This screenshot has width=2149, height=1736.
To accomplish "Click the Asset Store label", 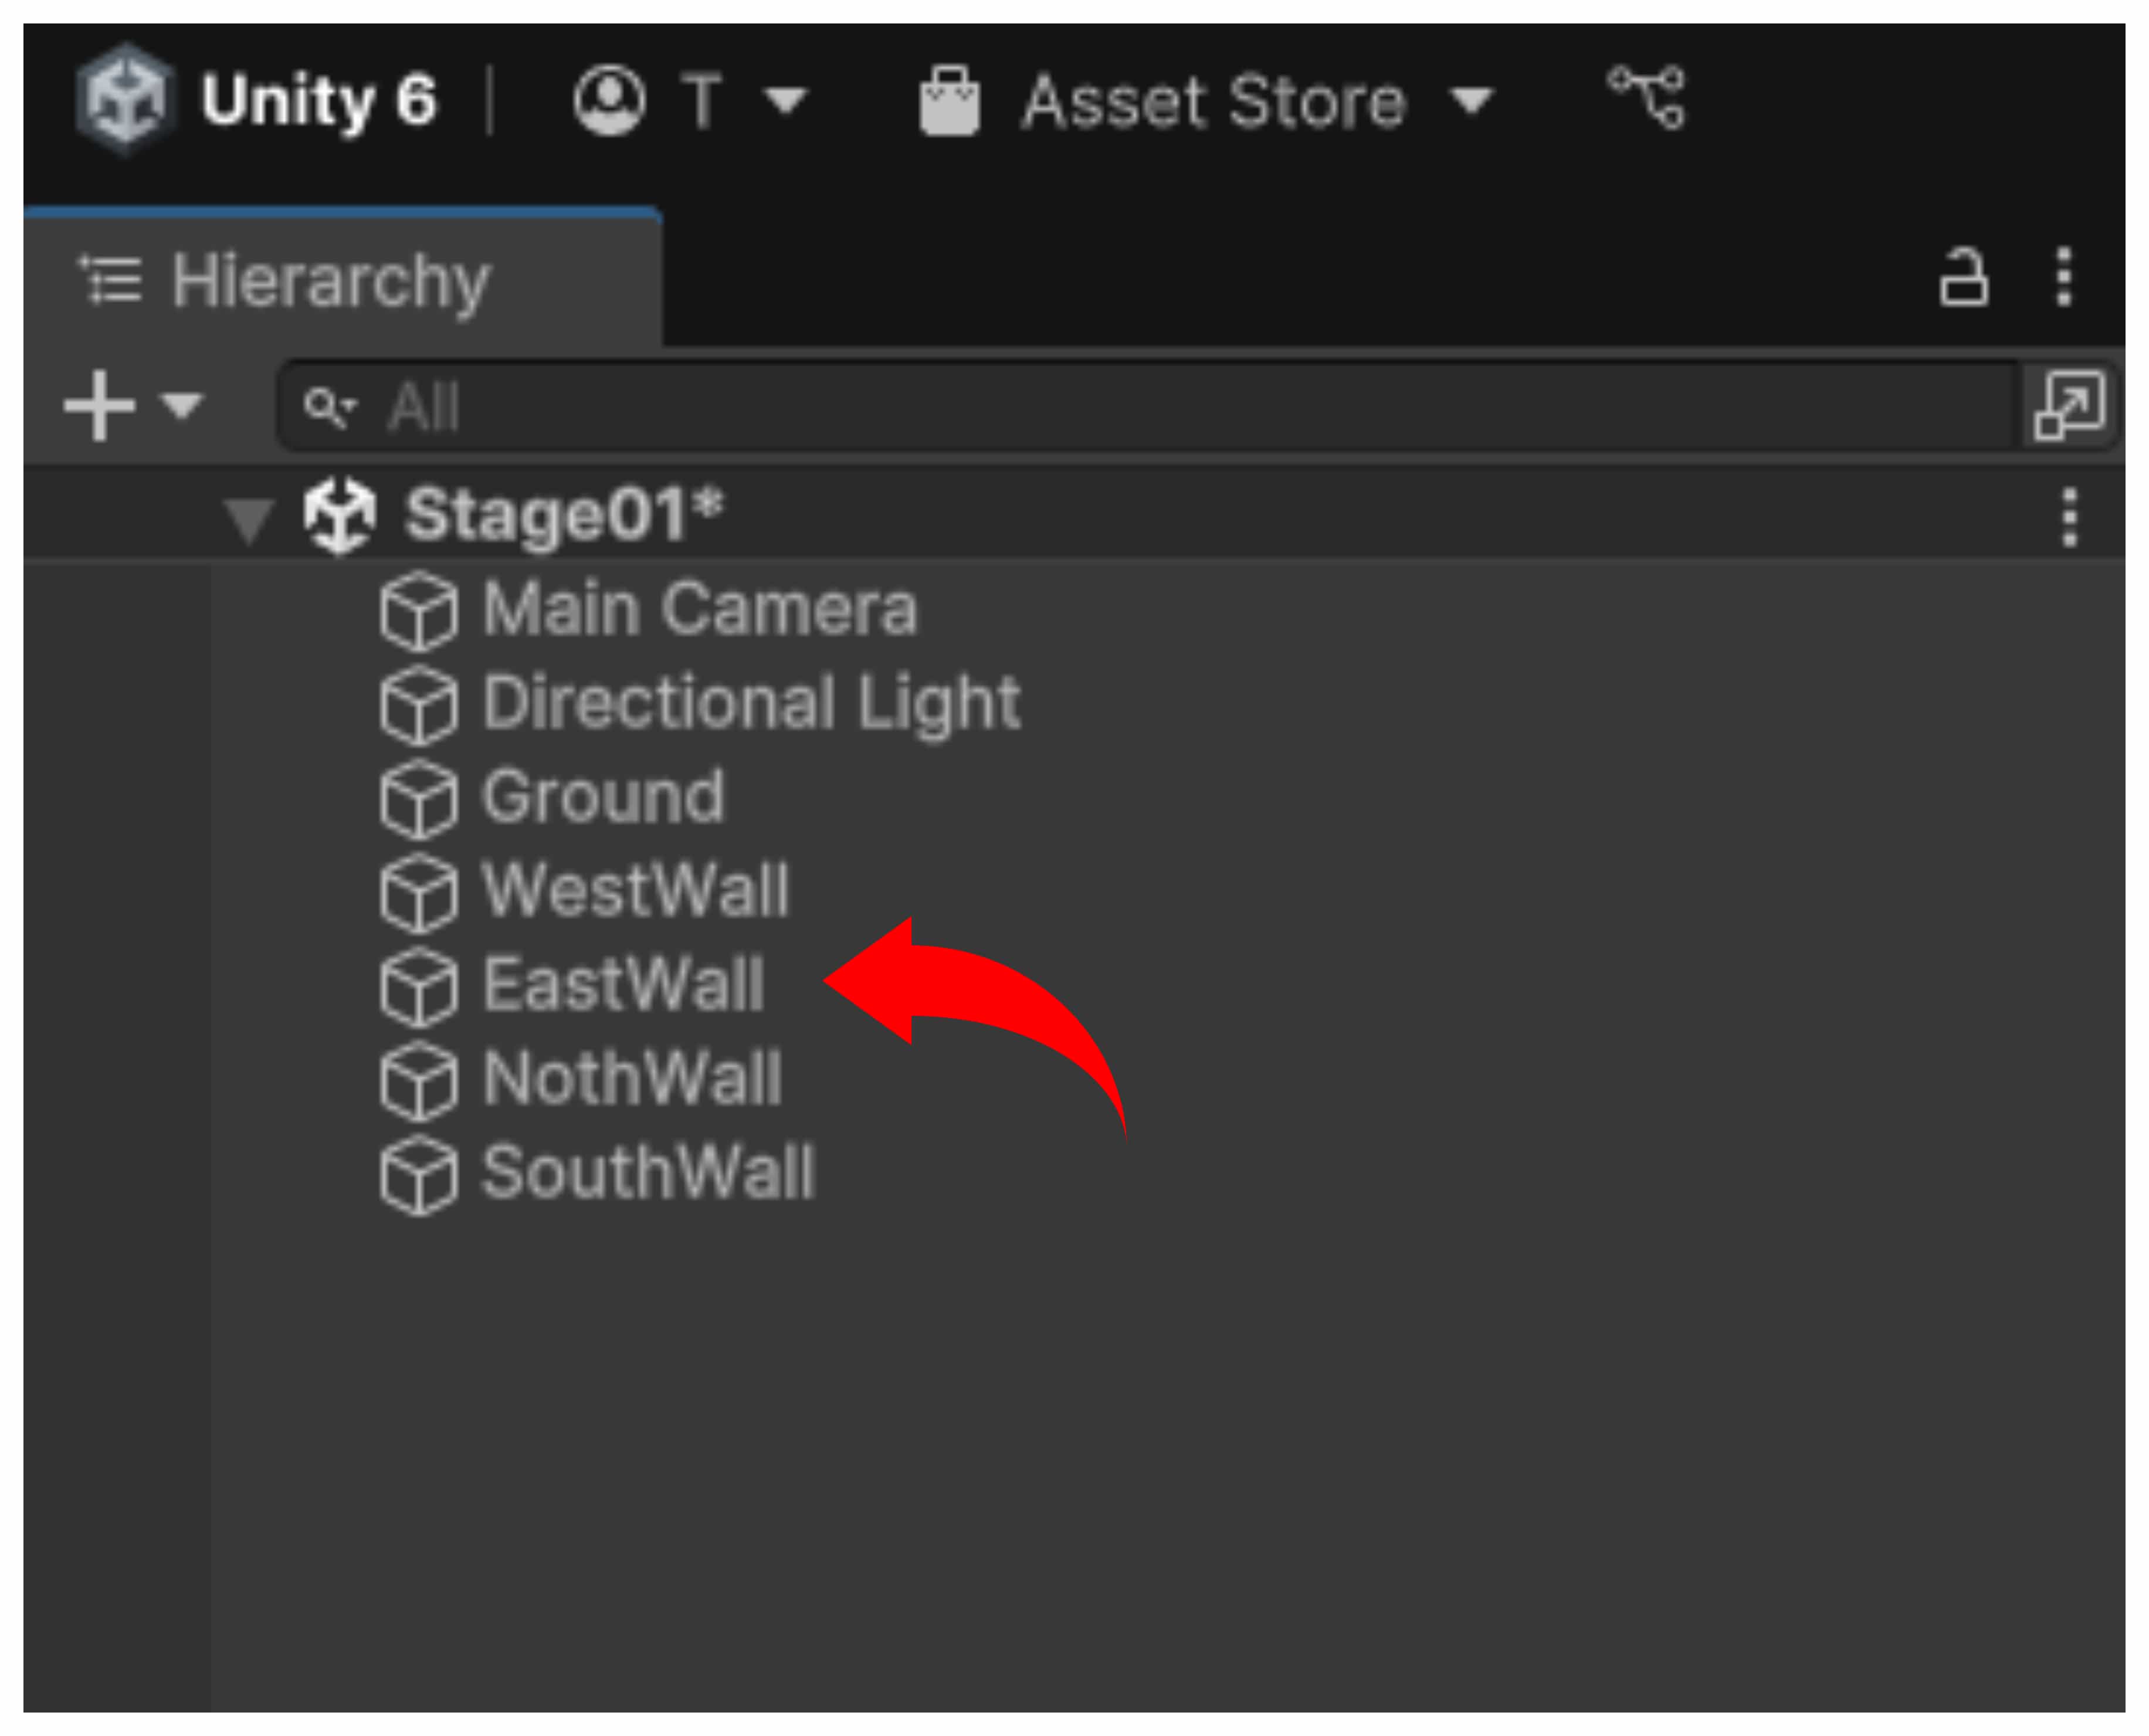I will (x=1214, y=101).
